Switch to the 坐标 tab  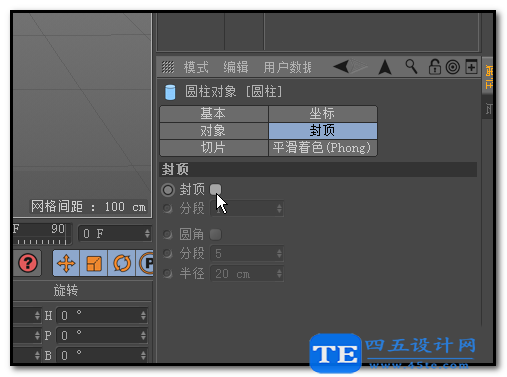[x=323, y=114]
